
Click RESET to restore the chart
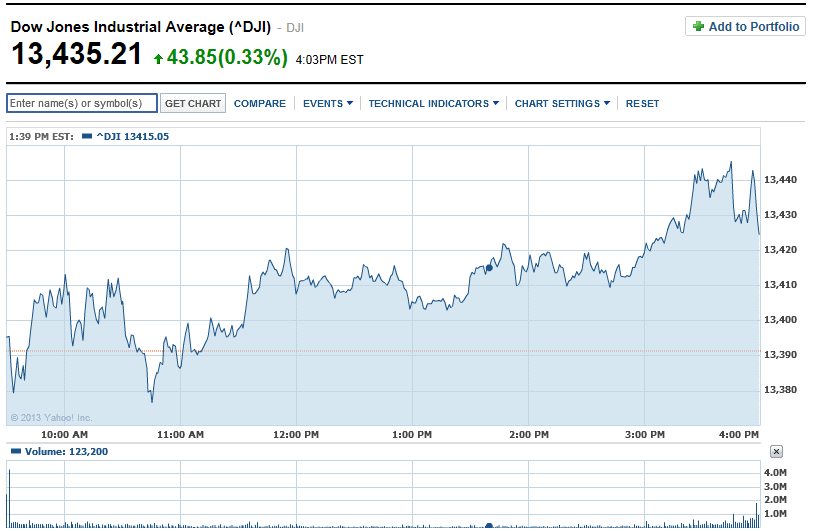coord(642,103)
